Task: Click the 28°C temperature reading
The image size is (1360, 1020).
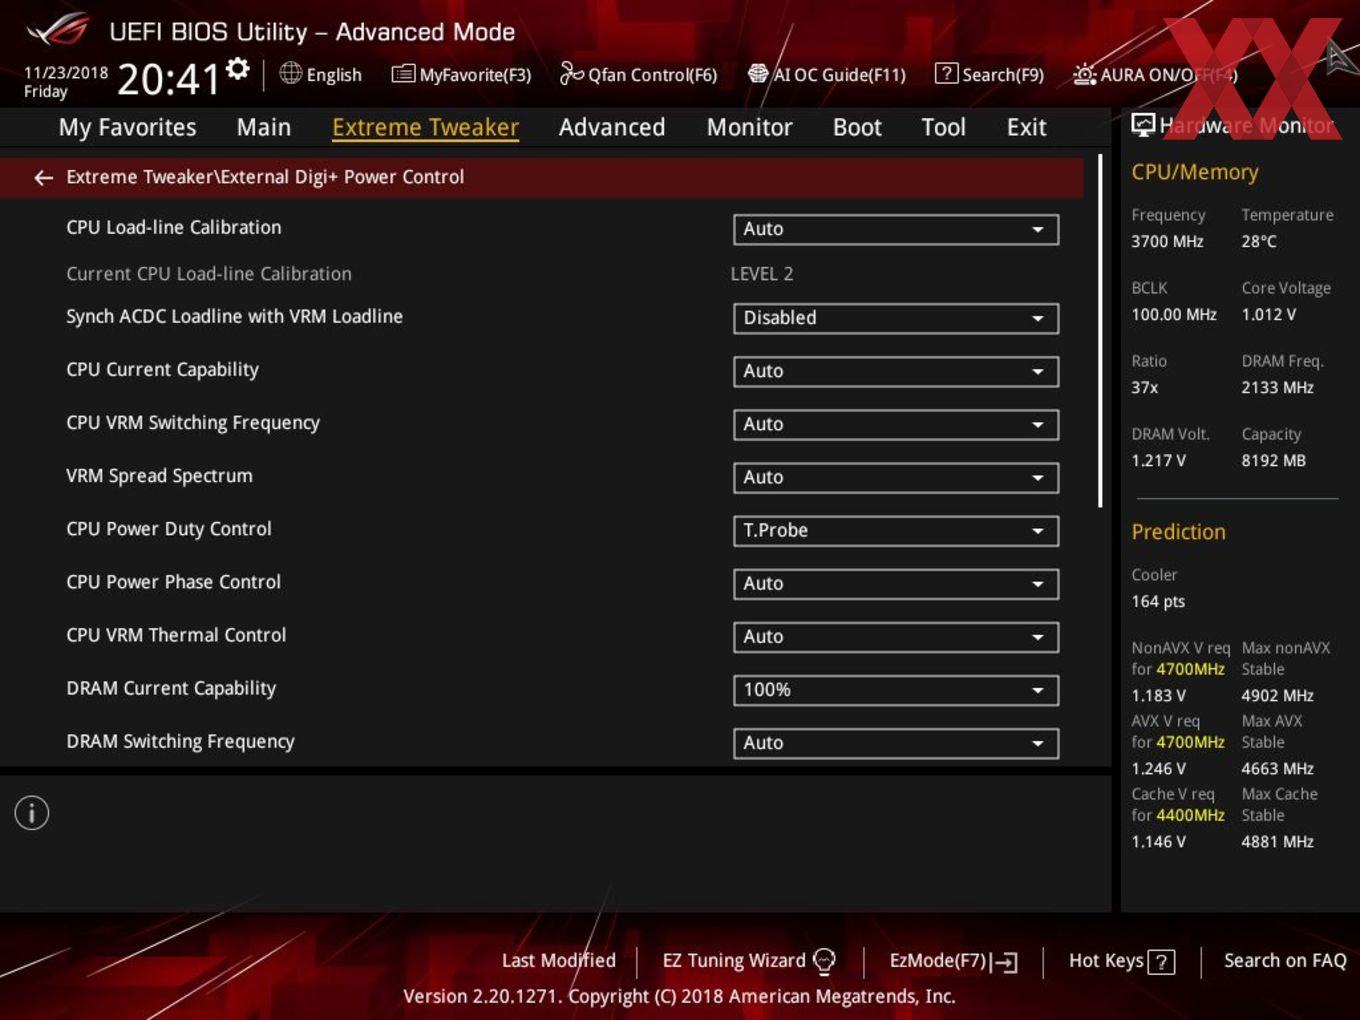Action: pos(1259,241)
